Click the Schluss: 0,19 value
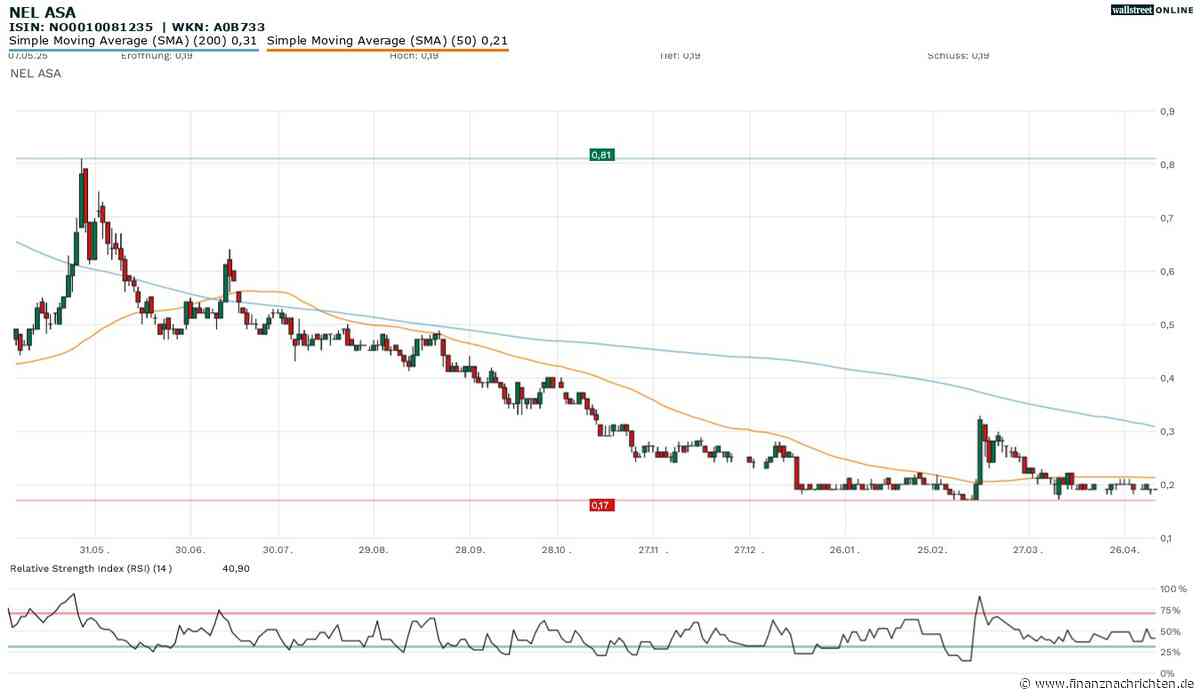Image resolution: width=1200 pixels, height=698 pixels. click(958, 56)
